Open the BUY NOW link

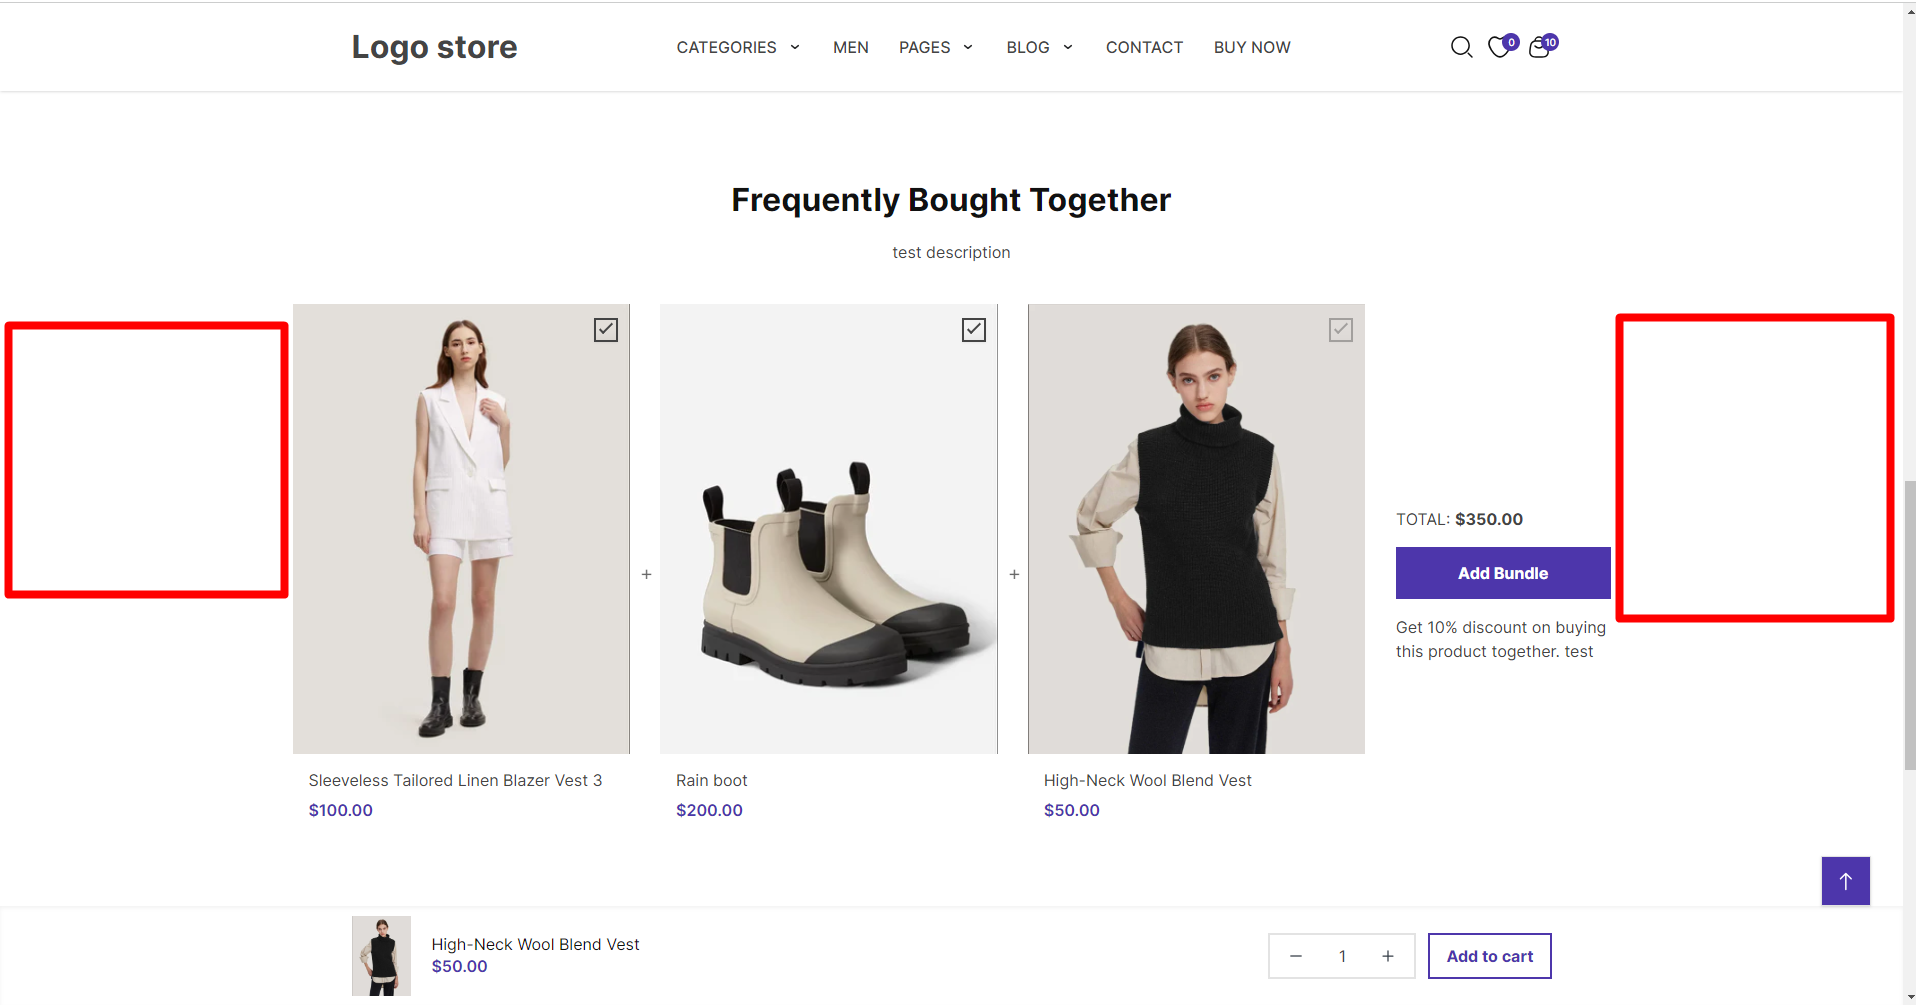(x=1252, y=47)
